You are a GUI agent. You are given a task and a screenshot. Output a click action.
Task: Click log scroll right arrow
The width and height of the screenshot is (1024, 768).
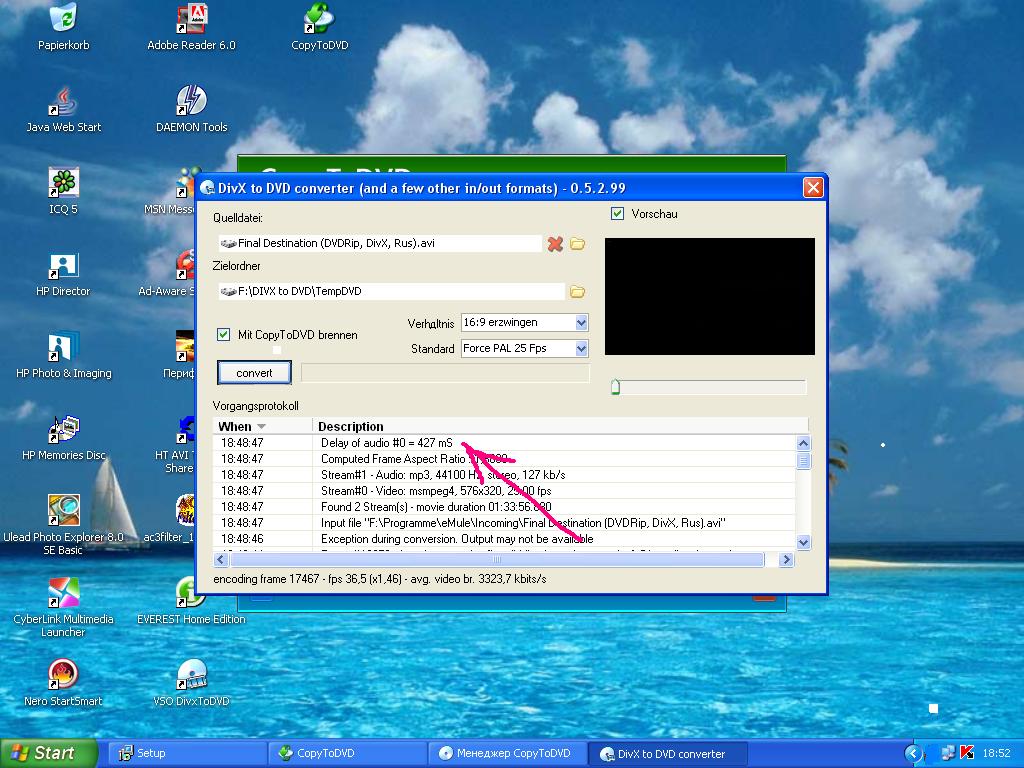(786, 560)
